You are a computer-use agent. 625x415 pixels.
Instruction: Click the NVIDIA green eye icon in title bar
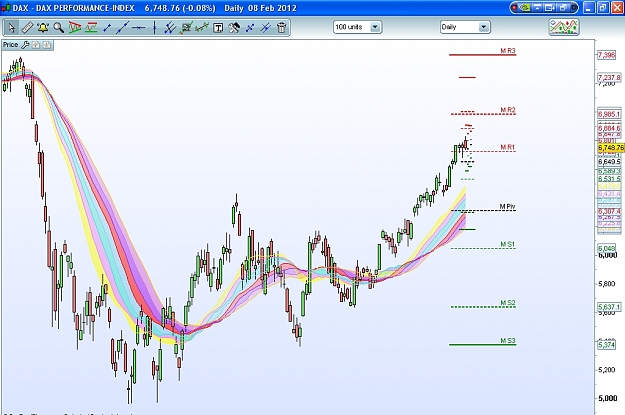point(525,8)
